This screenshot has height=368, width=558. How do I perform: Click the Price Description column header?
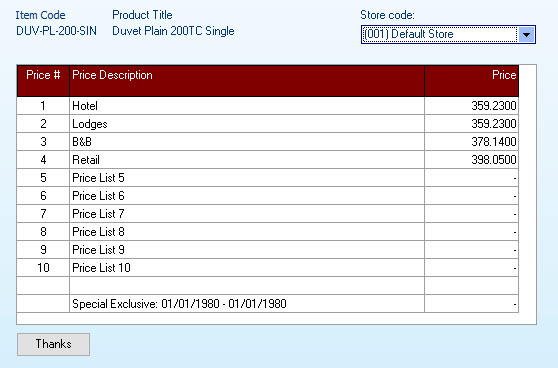click(x=247, y=81)
